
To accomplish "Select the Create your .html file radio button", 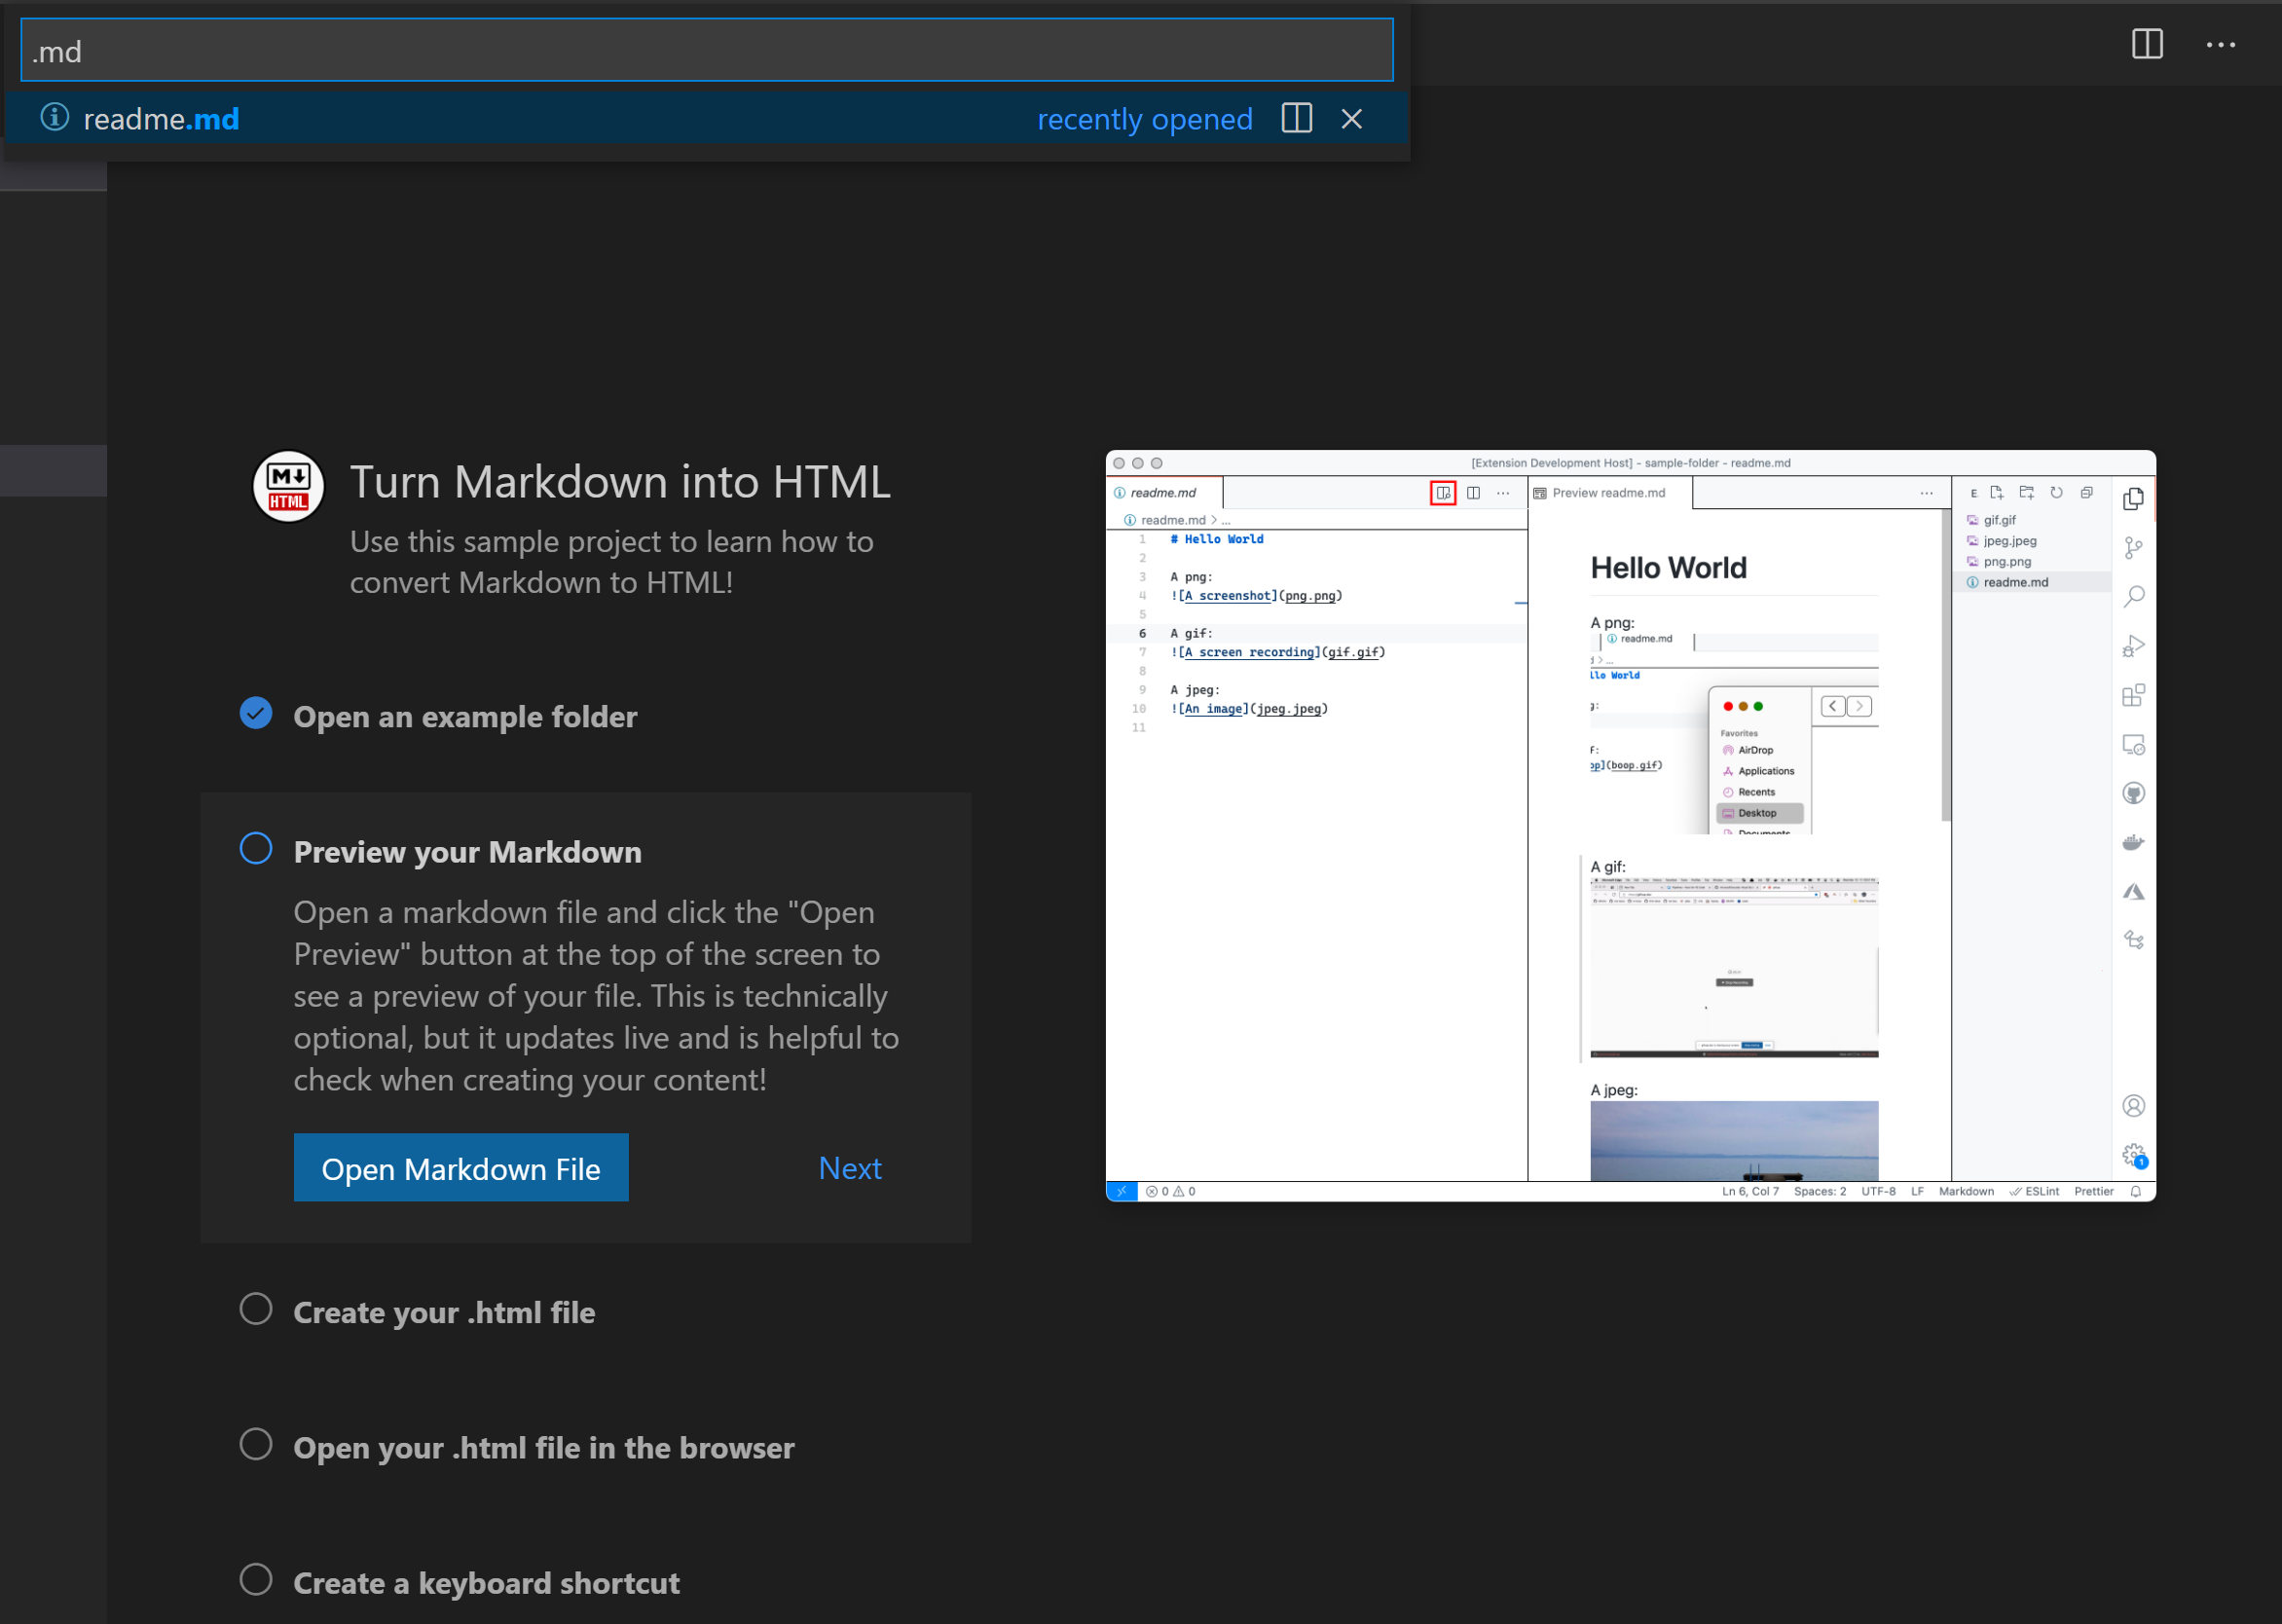I will pyautogui.click(x=256, y=1309).
